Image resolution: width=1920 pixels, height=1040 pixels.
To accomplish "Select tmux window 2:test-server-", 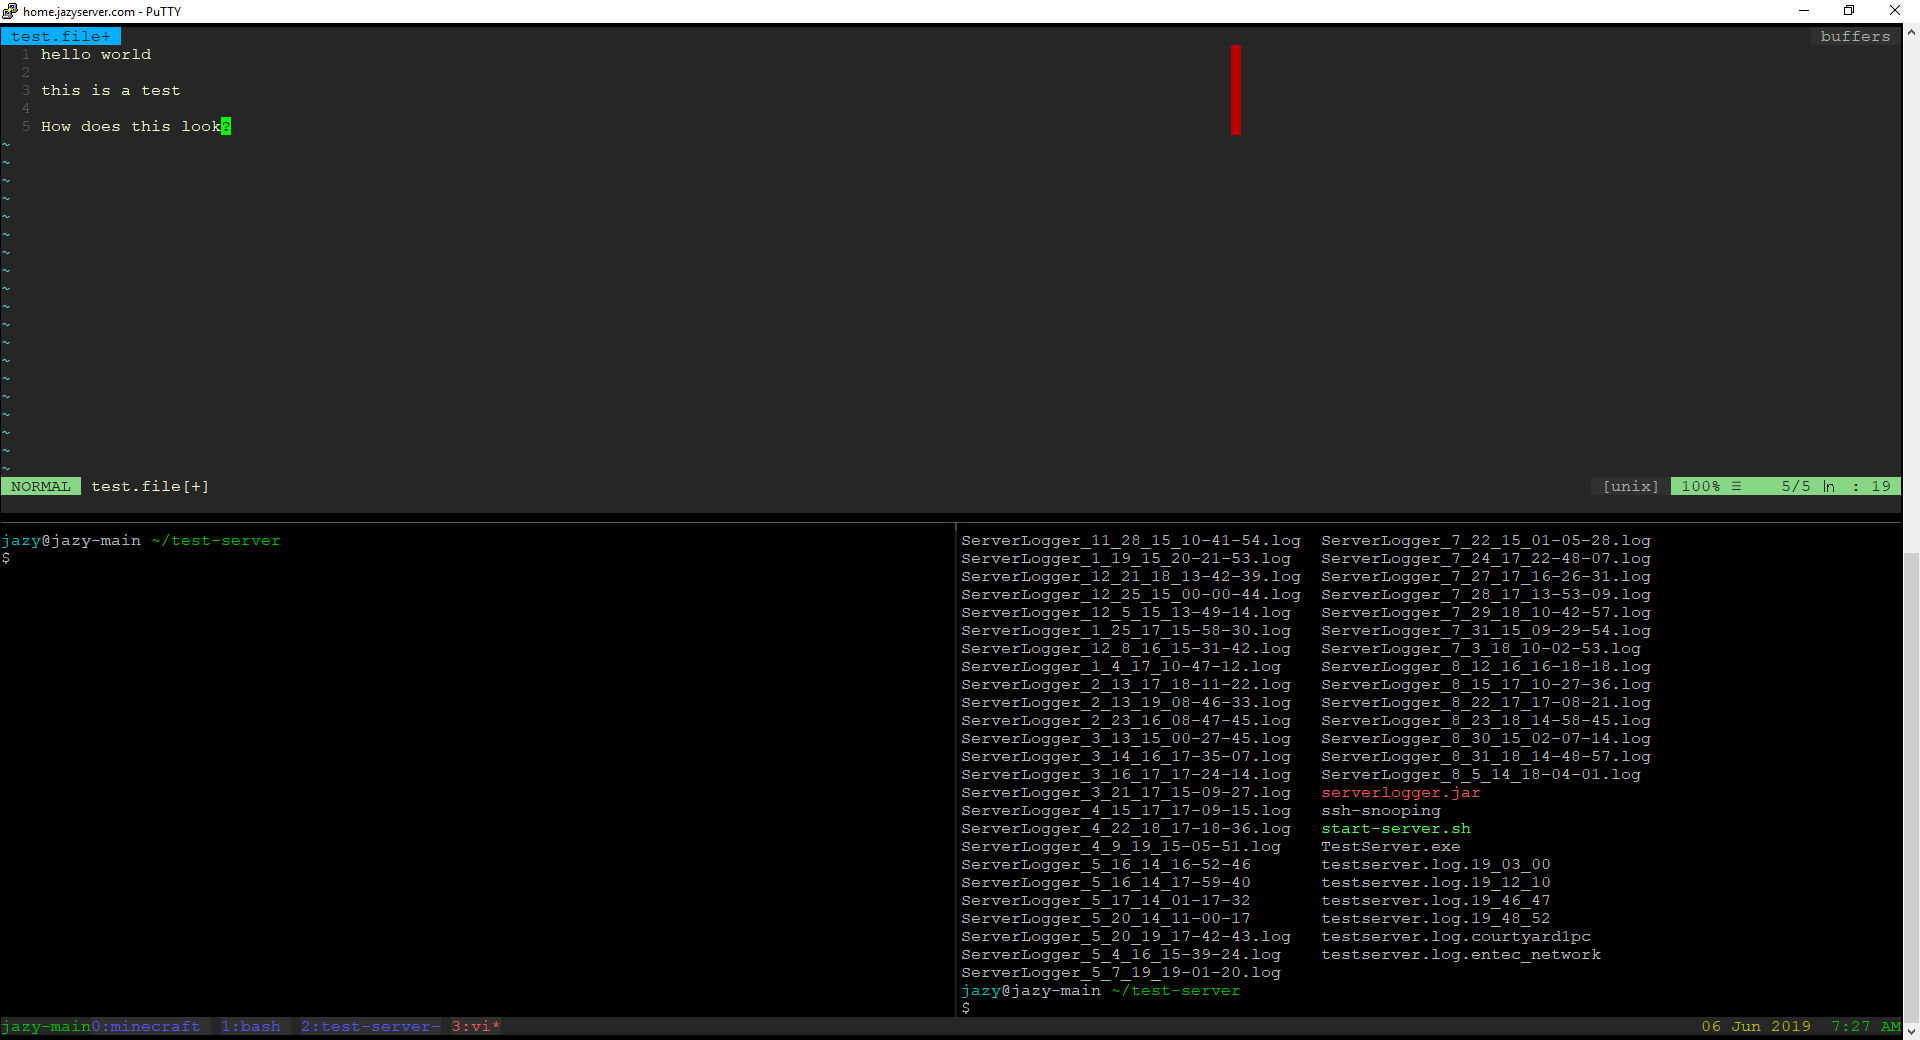I will coord(370,1027).
